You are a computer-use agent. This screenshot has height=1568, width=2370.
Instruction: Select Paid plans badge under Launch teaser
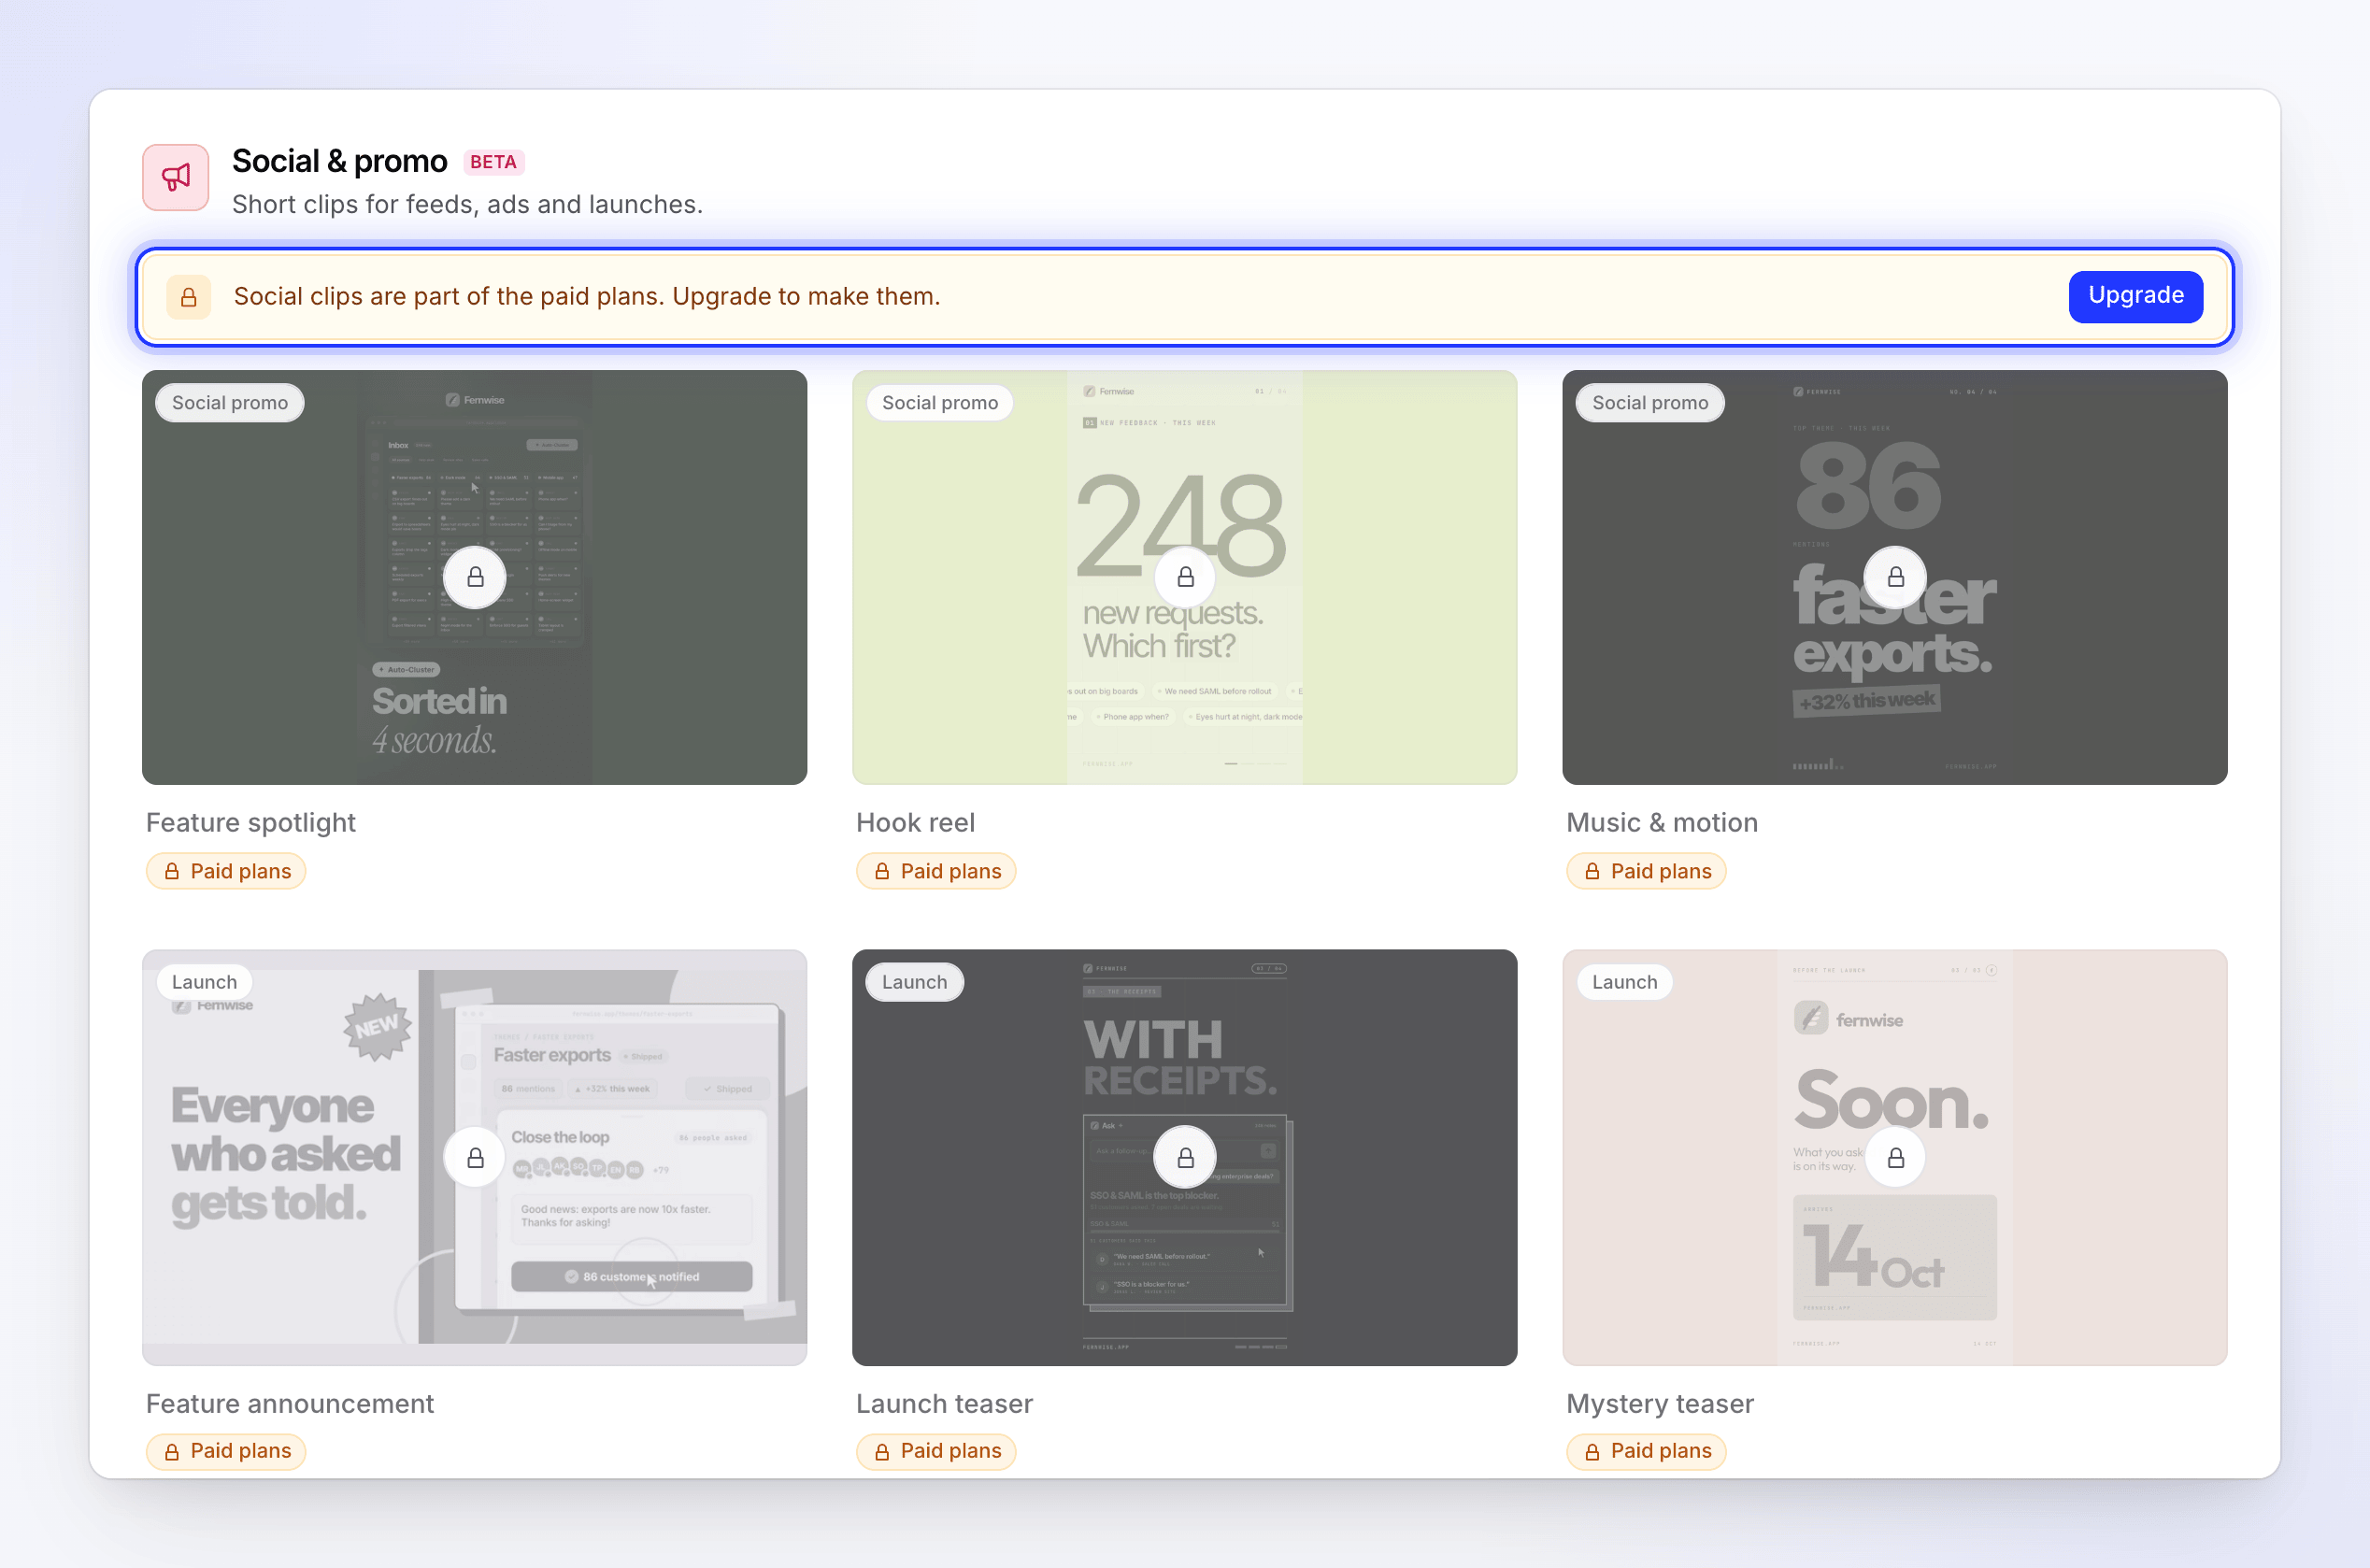936,1451
